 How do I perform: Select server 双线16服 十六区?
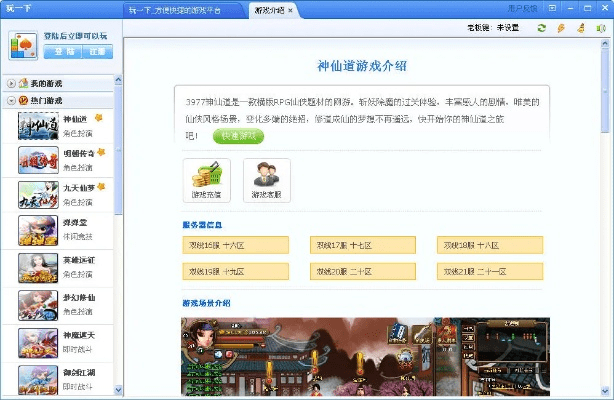[x=235, y=245]
